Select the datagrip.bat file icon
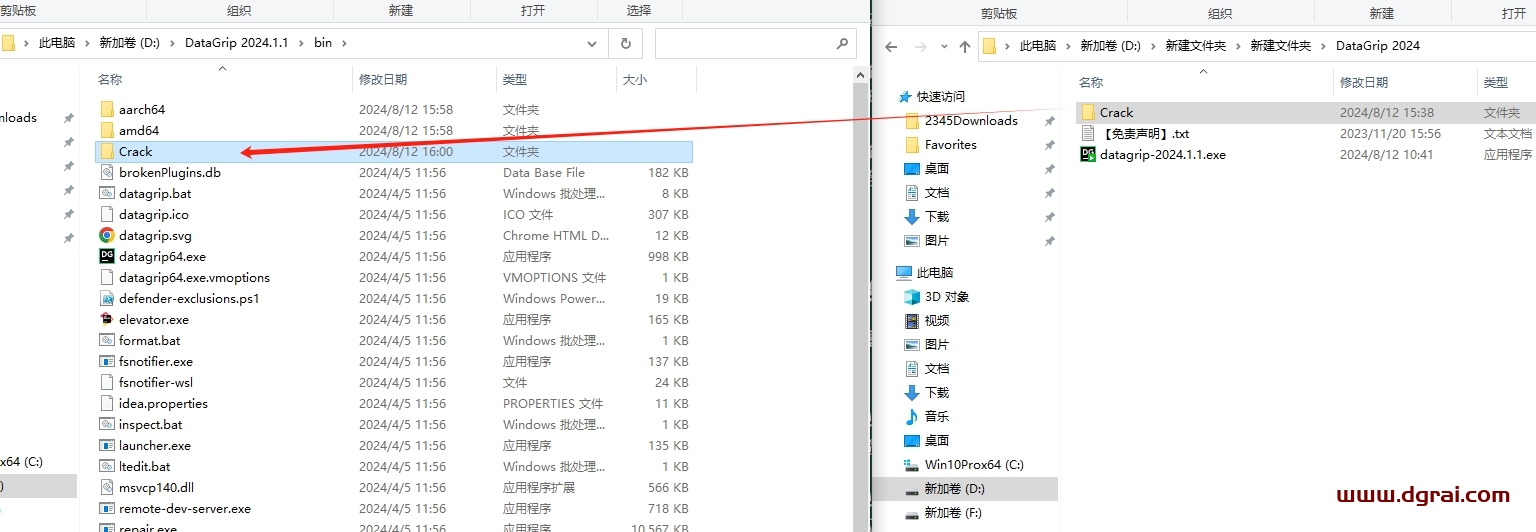The width and height of the screenshot is (1536, 532). (107, 193)
